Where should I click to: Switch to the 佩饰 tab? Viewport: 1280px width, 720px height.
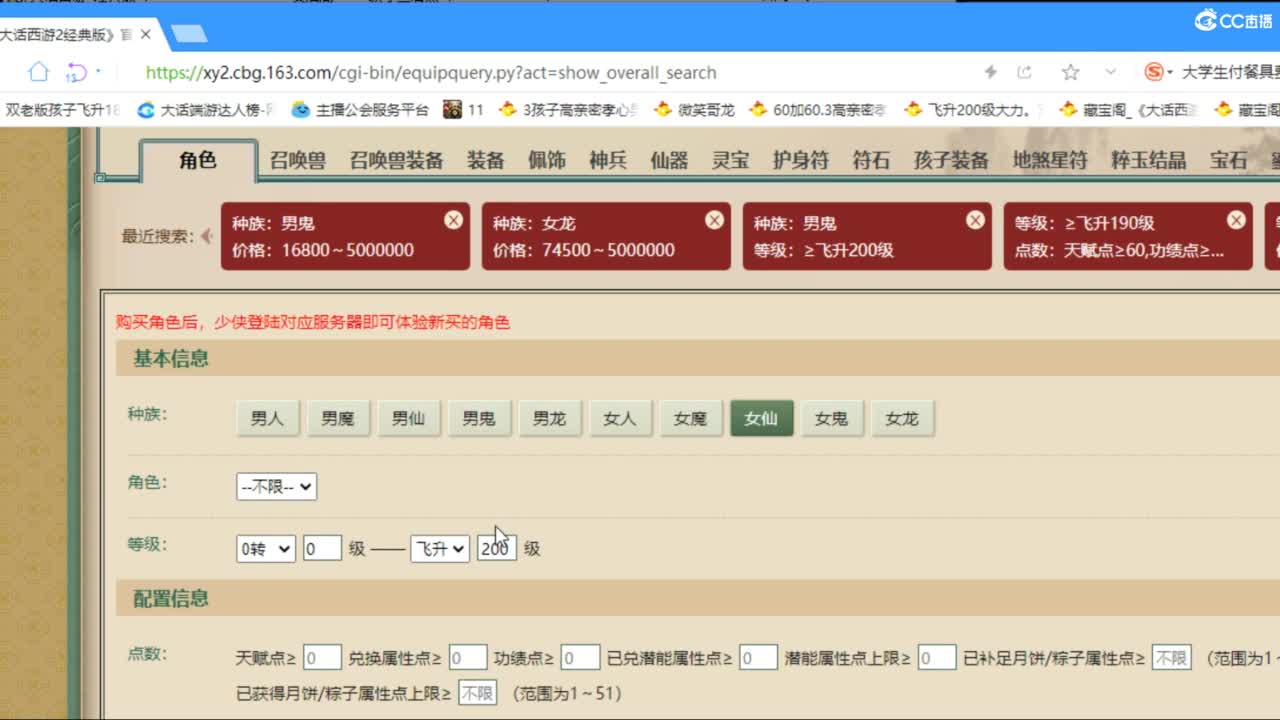pyautogui.click(x=547, y=160)
